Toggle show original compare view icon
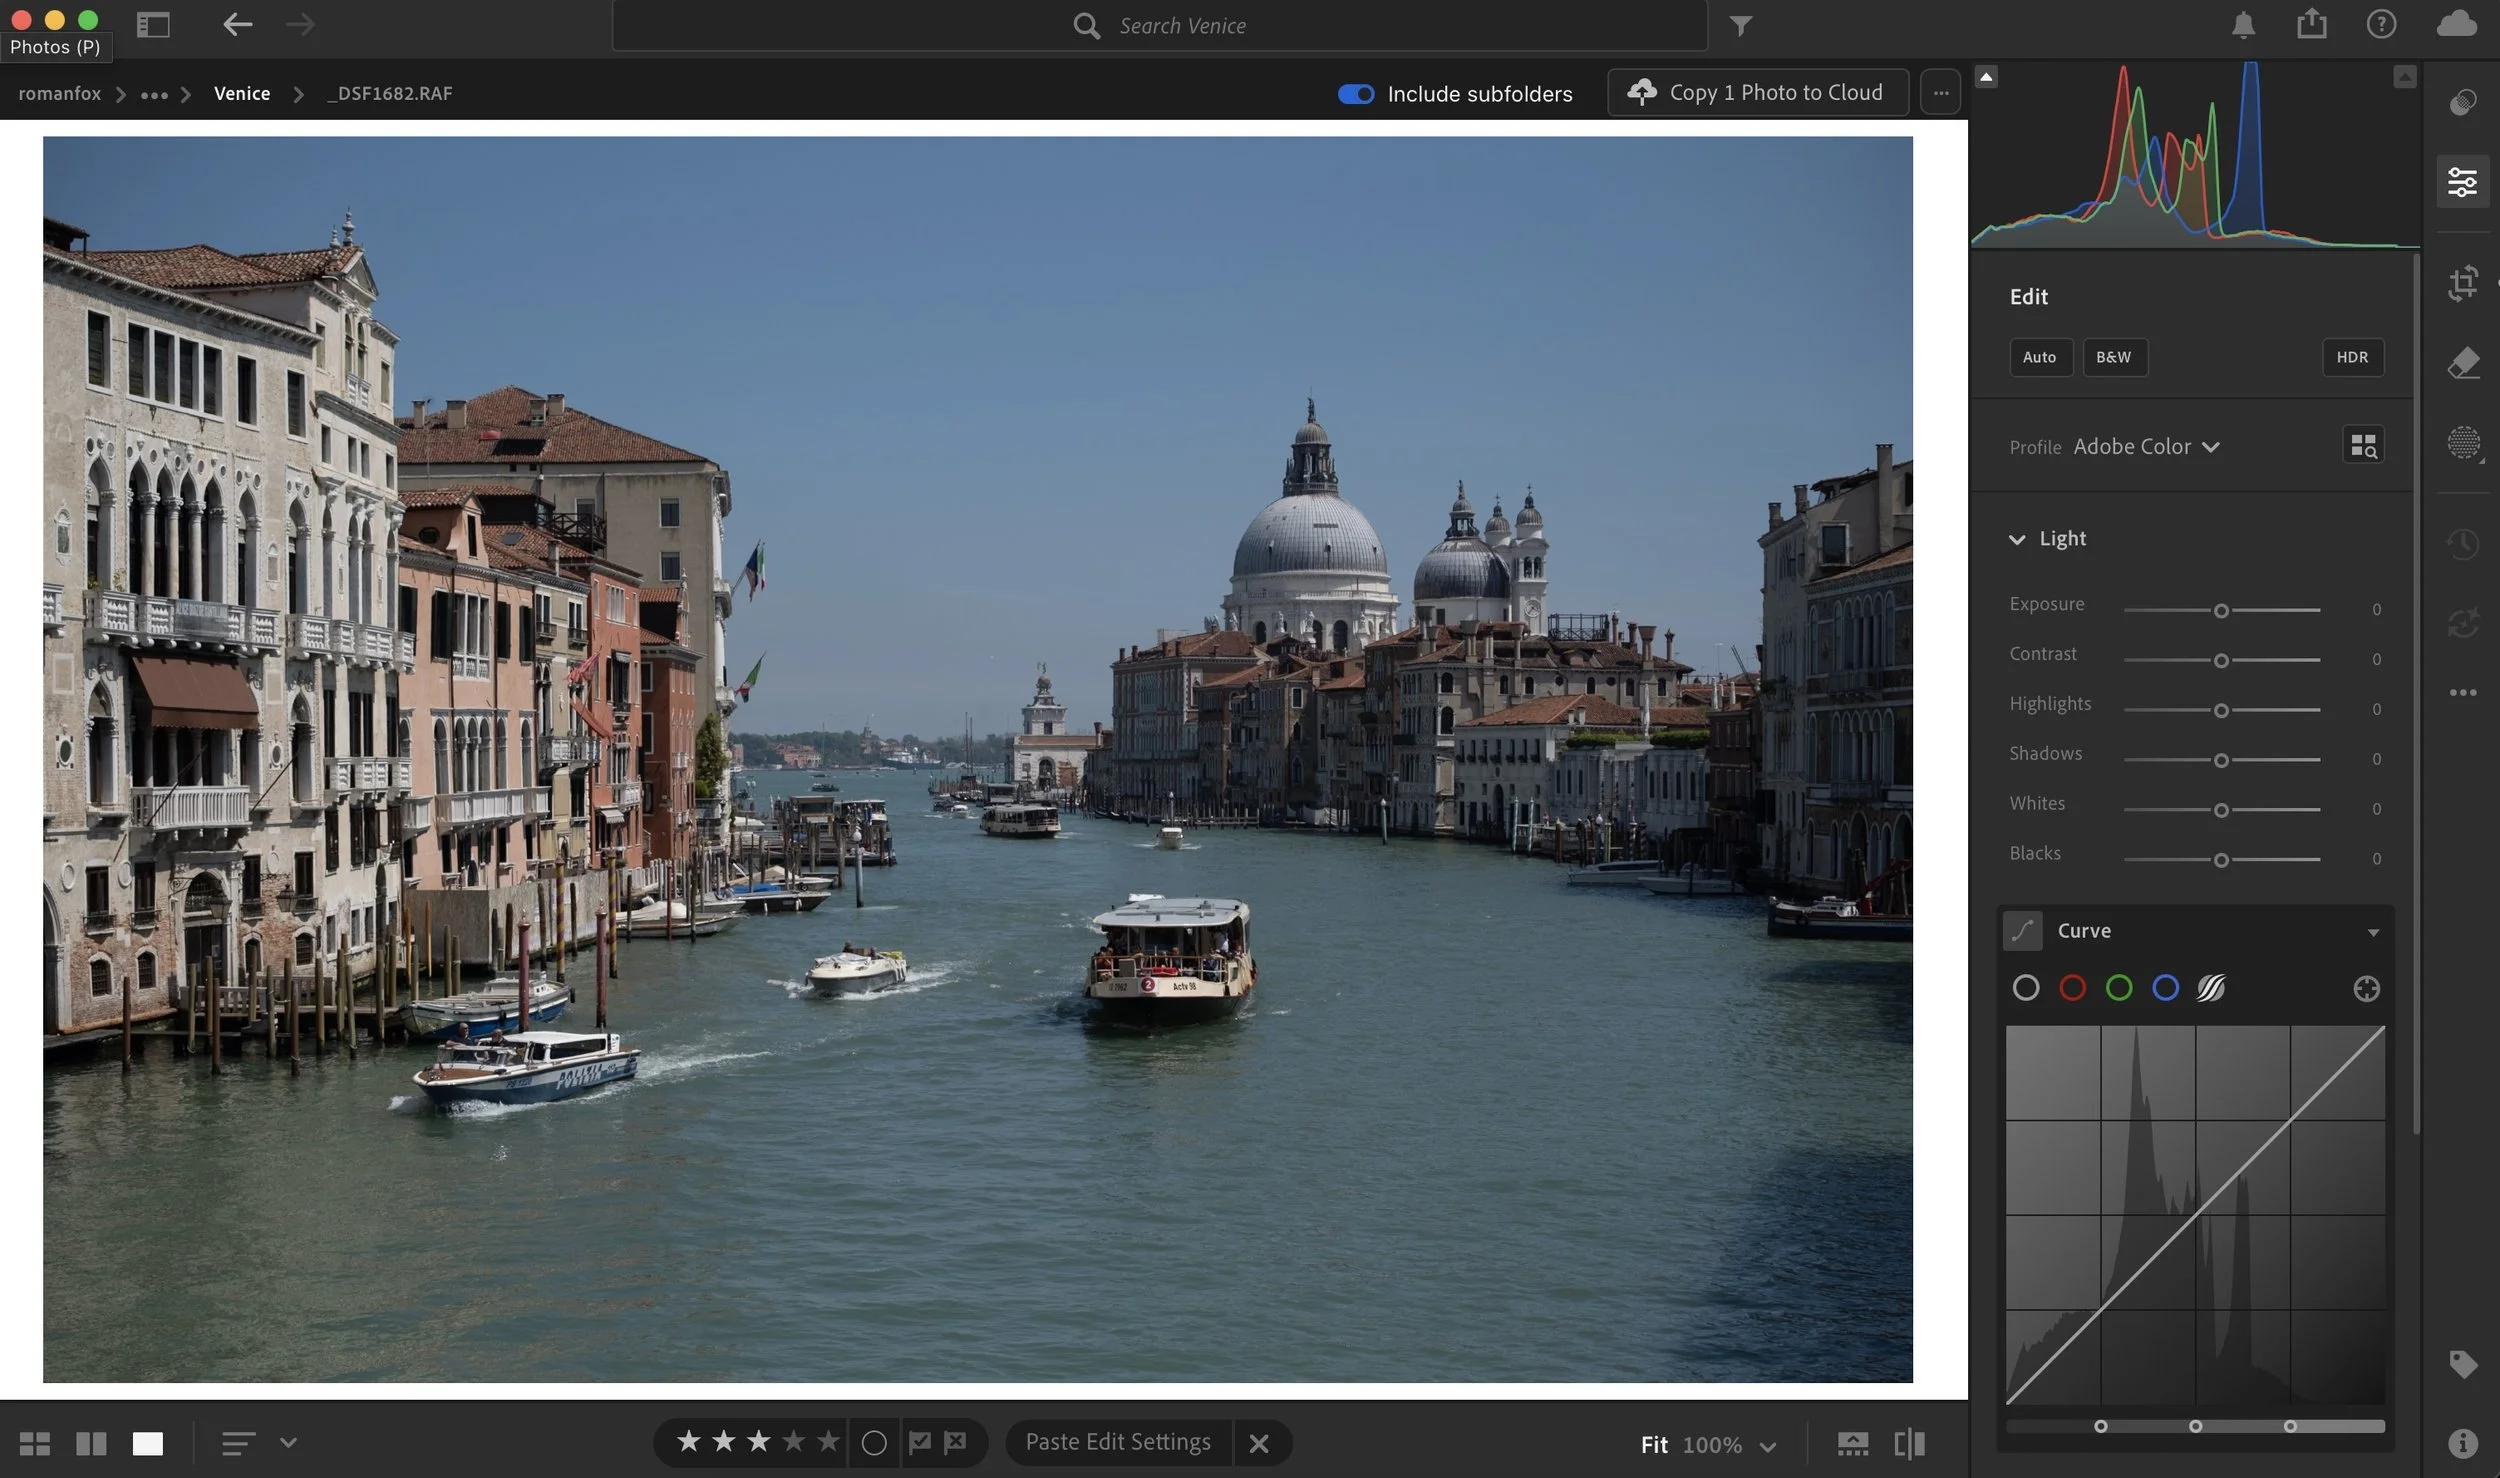Image resolution: width=2500 pixels, height=1478 pixels. point(1909,1443)
